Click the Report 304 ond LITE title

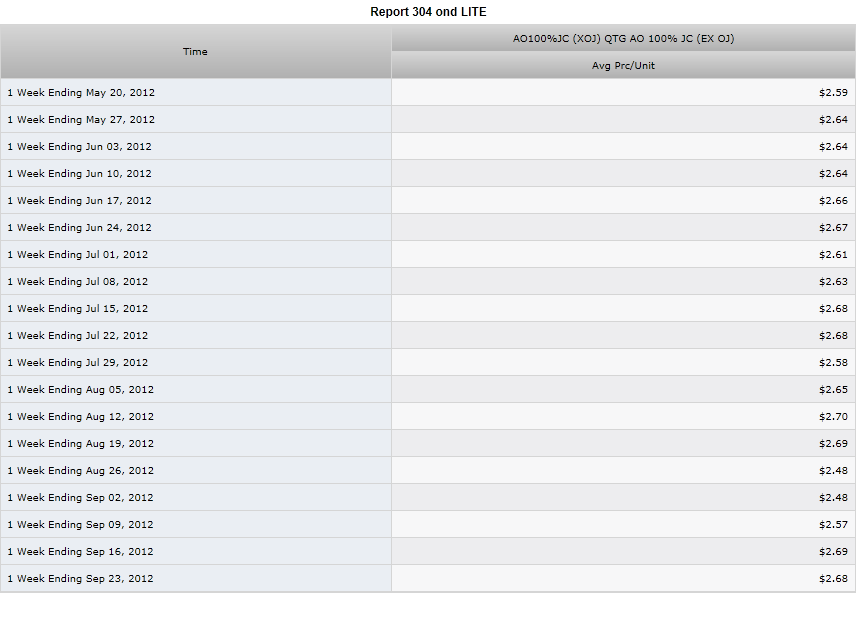(428, 12)
